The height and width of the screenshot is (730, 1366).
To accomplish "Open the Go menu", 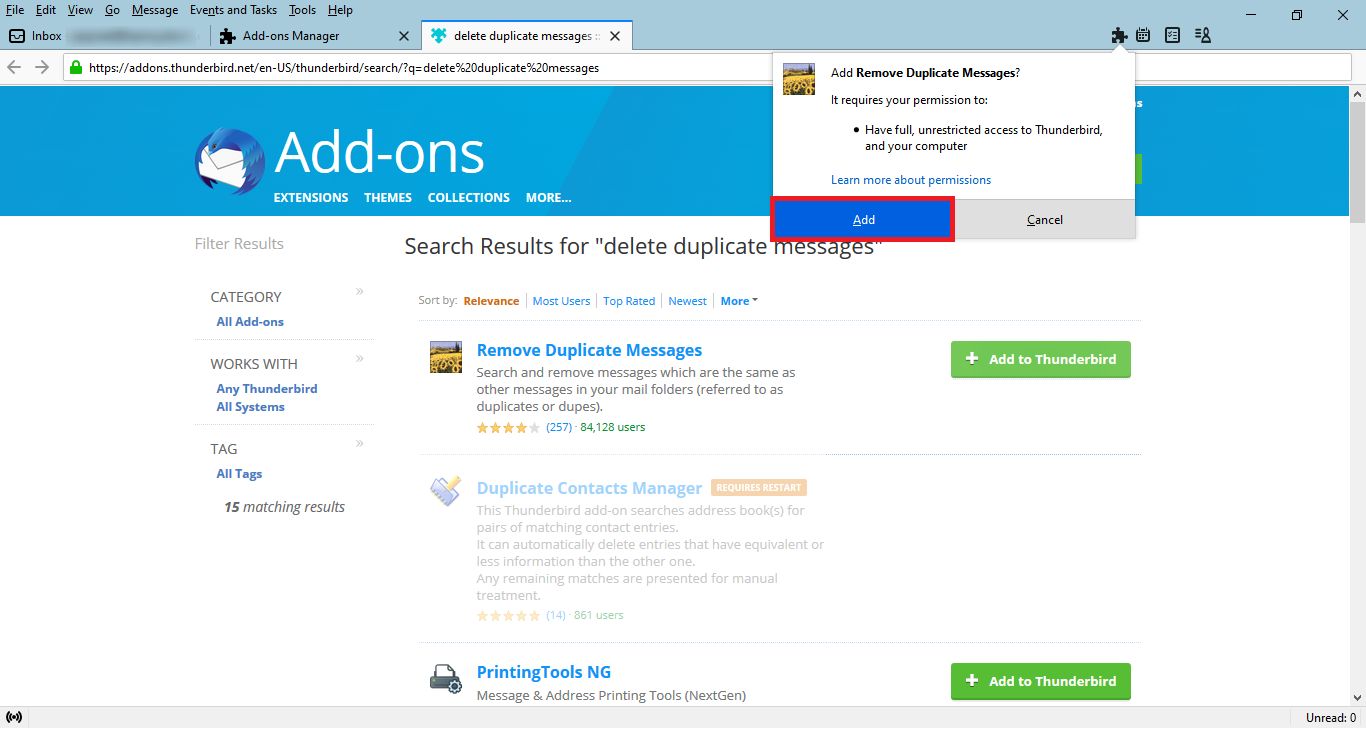I will click(x=112, y=10).
